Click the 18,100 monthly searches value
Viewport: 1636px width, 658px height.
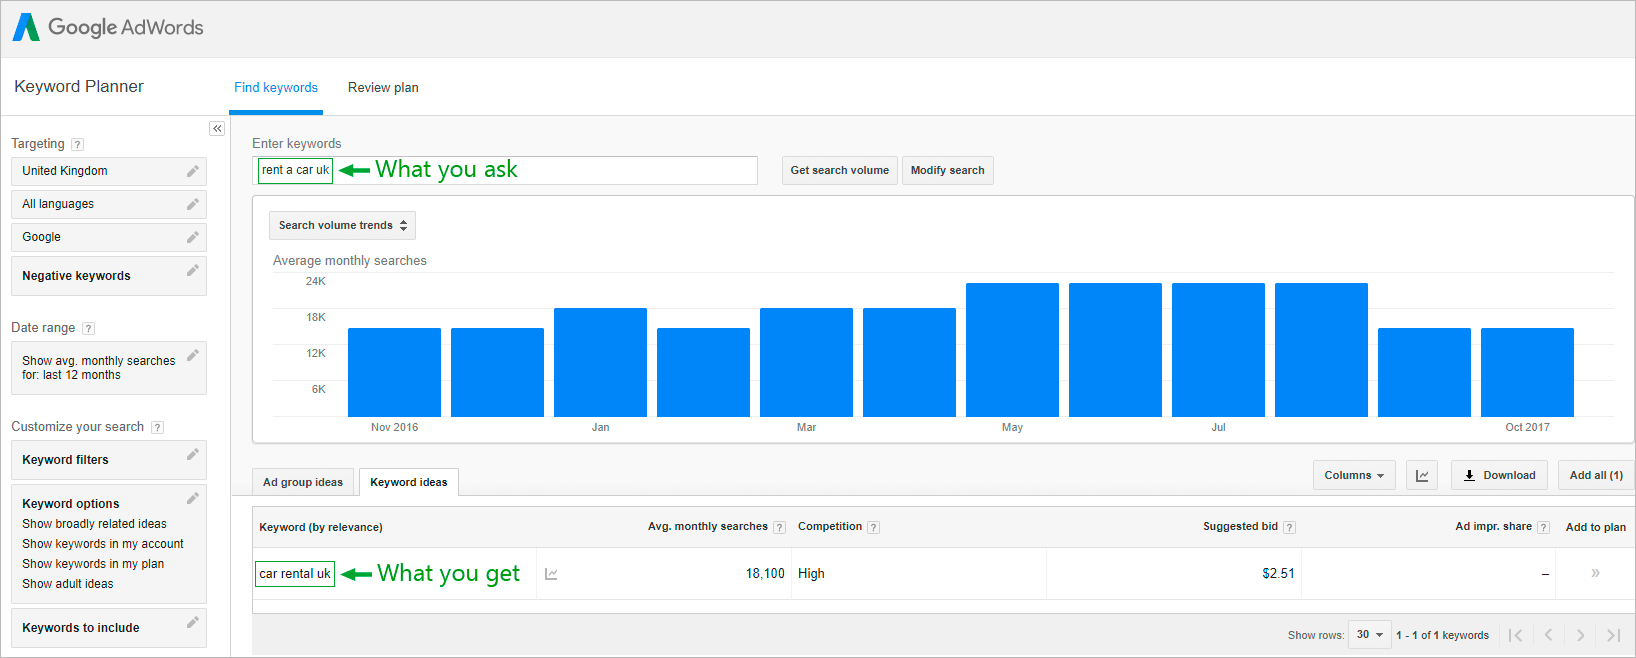click(765, 574)
